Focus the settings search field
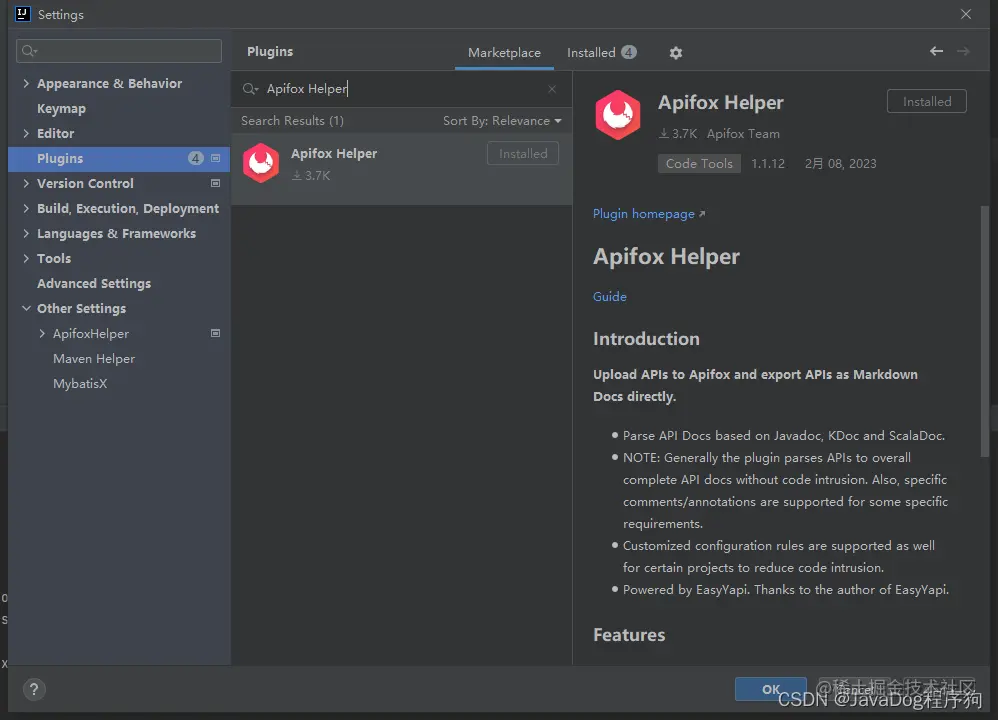Image resolution: width=998 pixels, height=720 pixels. pos(119,51)
